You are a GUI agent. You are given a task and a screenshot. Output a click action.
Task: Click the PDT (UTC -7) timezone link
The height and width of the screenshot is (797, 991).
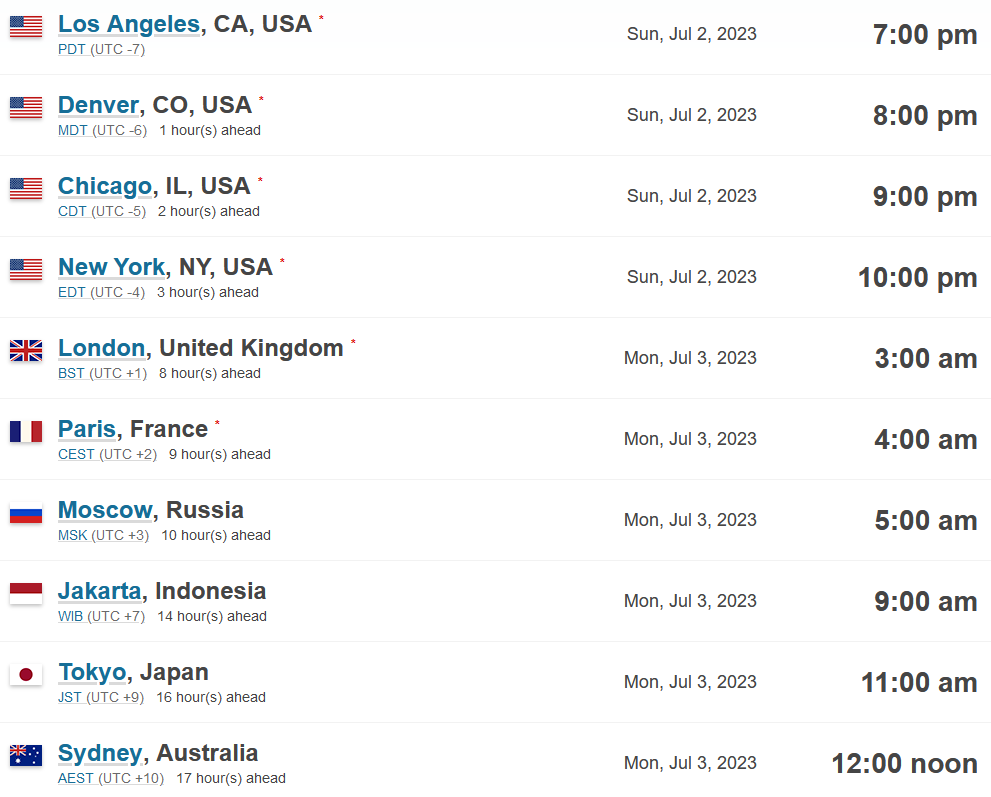click(101, 49)
